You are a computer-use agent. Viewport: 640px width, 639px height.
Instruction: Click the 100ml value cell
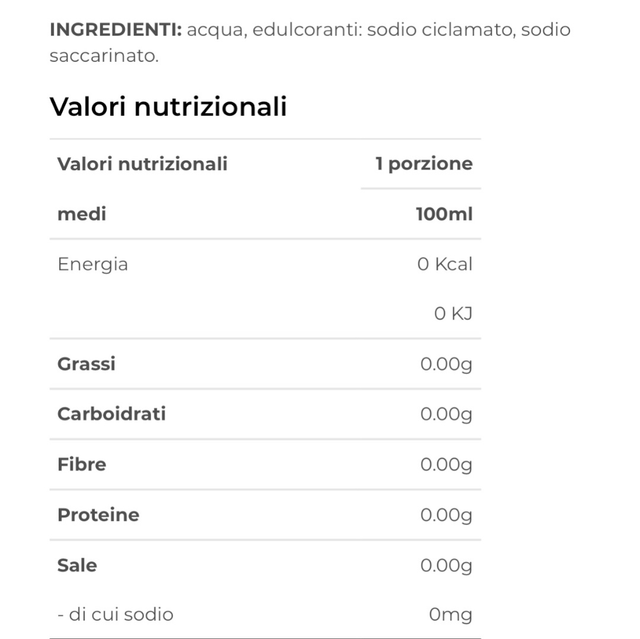(444, 214)
